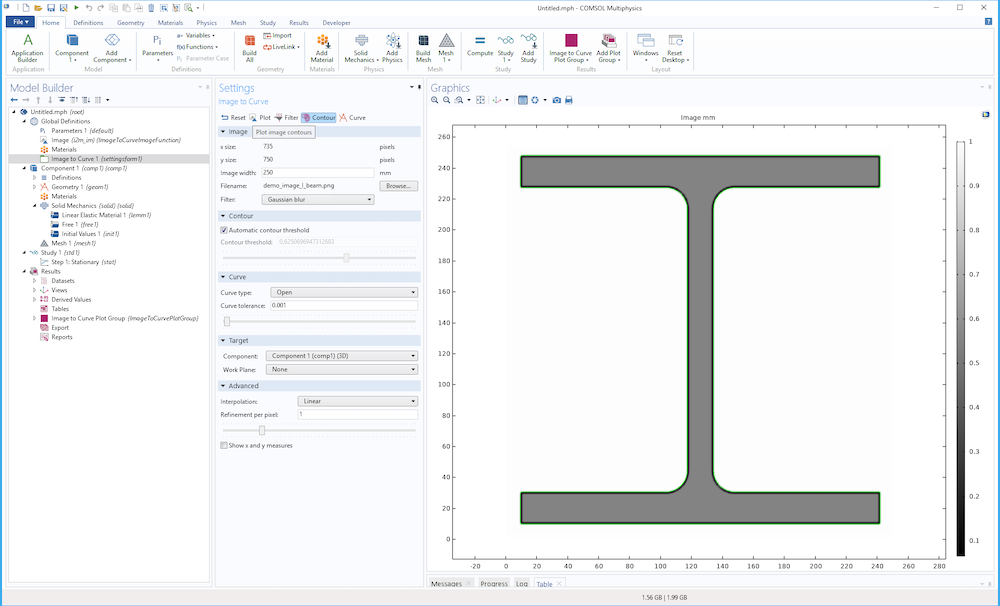
Task: Open the Log tab
Action: (x=522, y=583)
